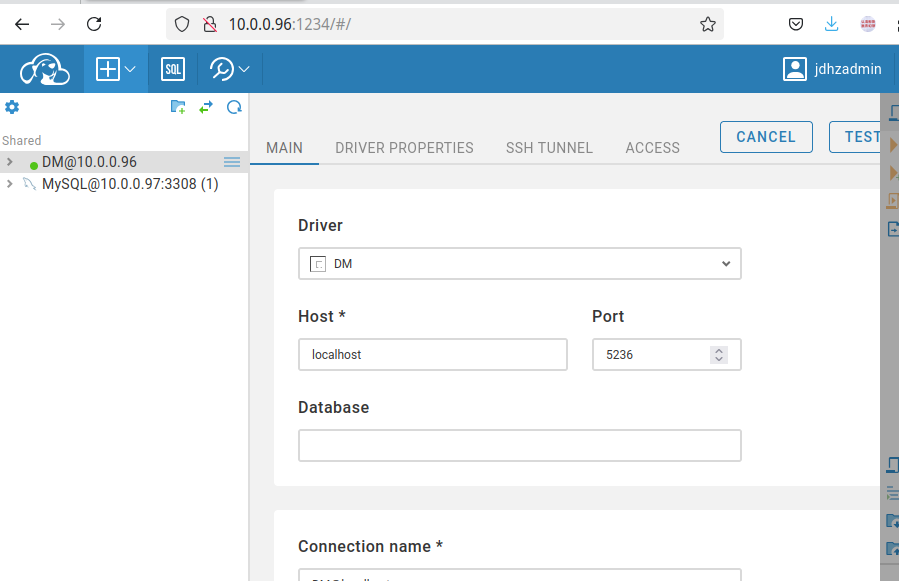This screenshot has width=899, height=581.
Task: Create a new folder in navigator
Action: point(178,107)
